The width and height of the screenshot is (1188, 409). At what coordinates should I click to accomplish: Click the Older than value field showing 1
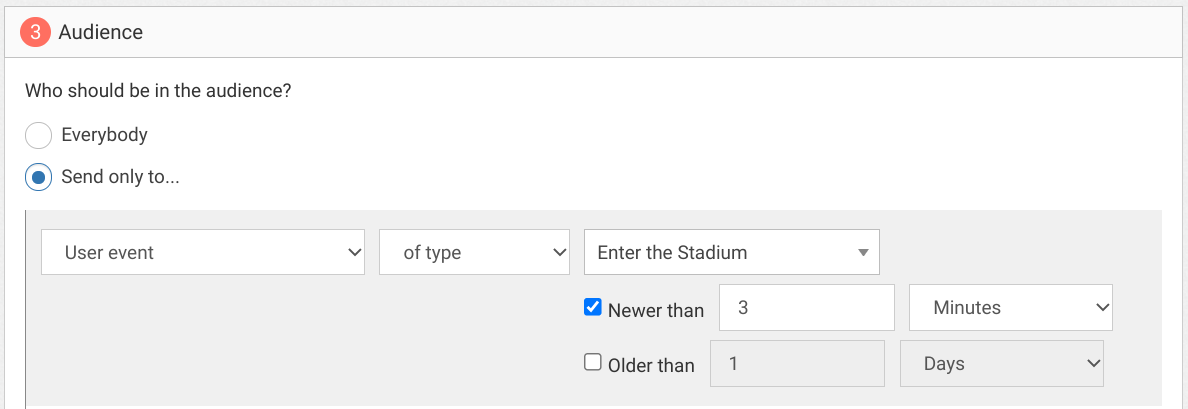point(798,364)
